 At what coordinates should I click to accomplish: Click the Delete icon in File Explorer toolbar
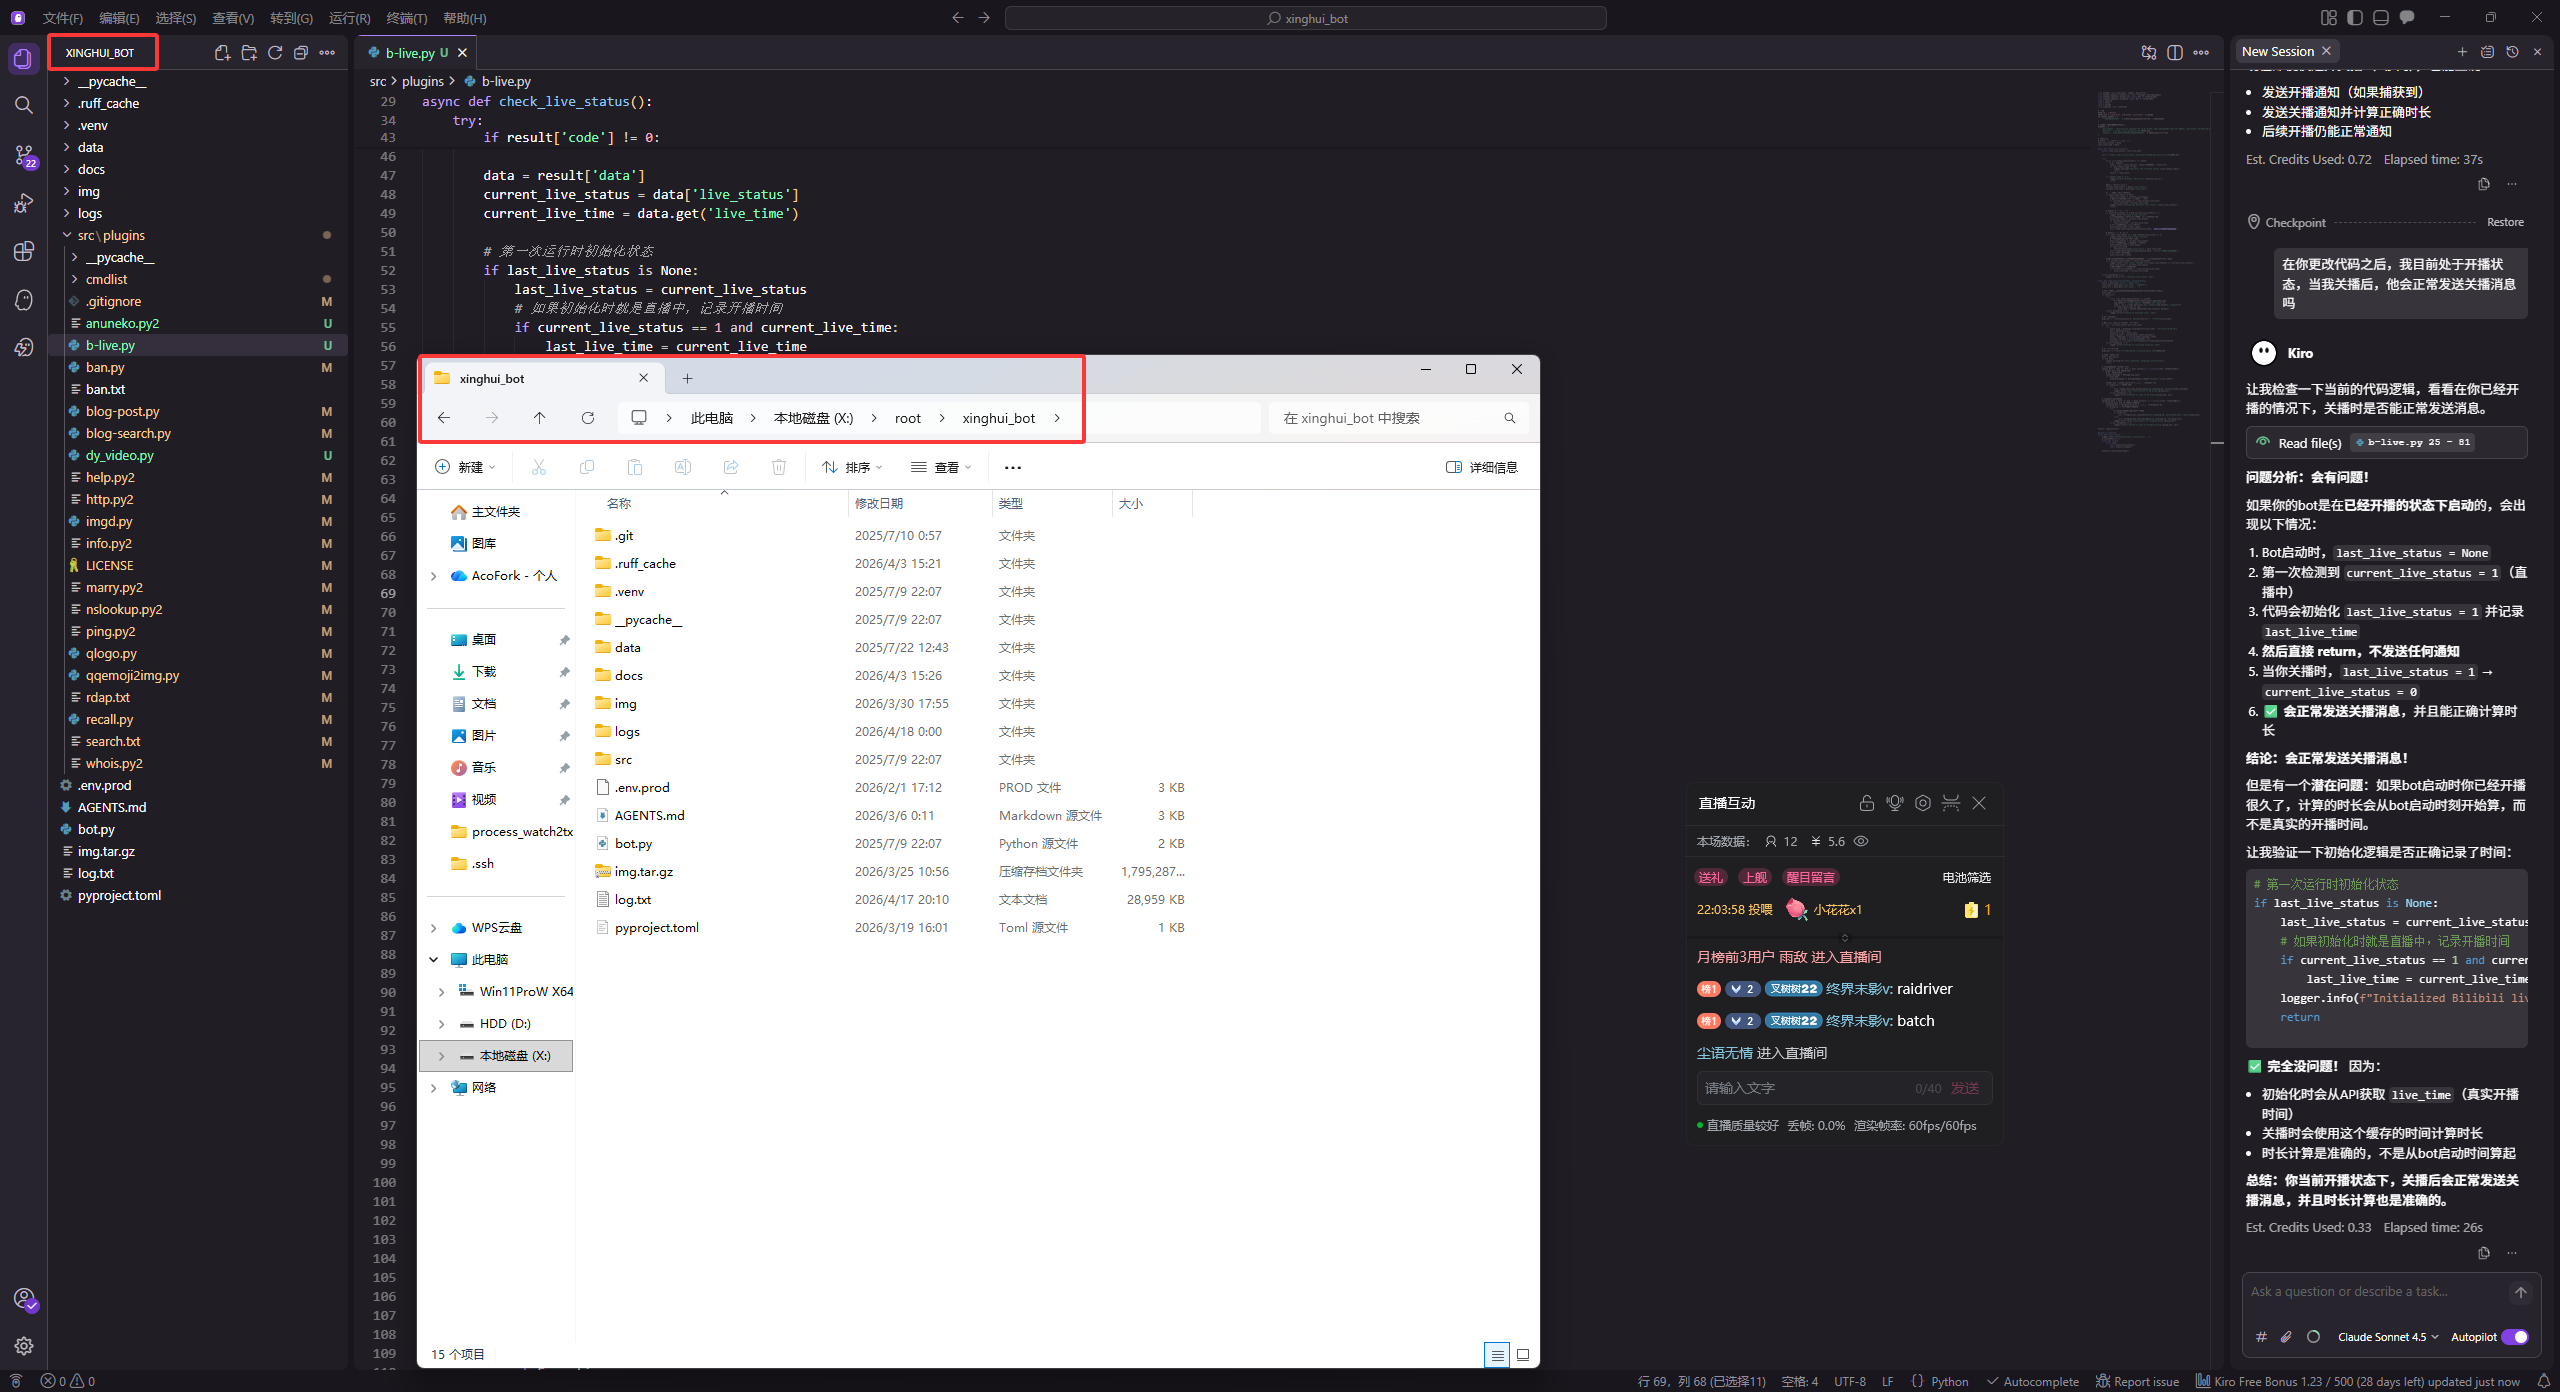pyautogui.click(x=779, y=467)
